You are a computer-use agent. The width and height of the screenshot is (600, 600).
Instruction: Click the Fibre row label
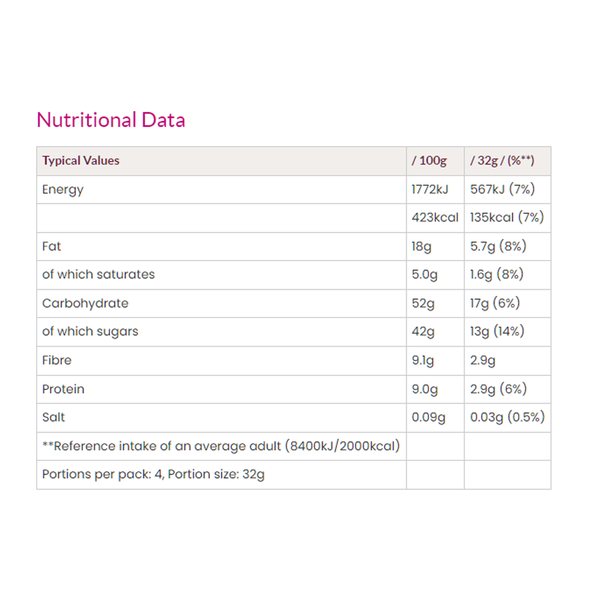pos(56,360)
